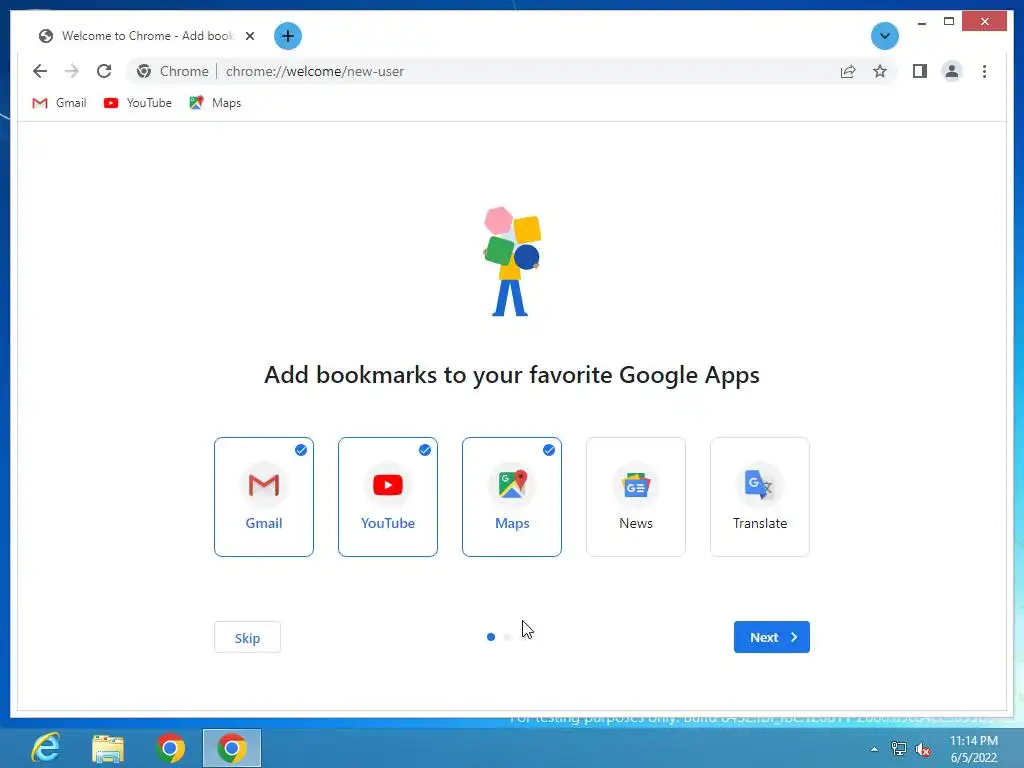The height and width of the screenshot is (768, 1024).
Task: Reload the page with refresh icon
Action: [x=104, y=71]
